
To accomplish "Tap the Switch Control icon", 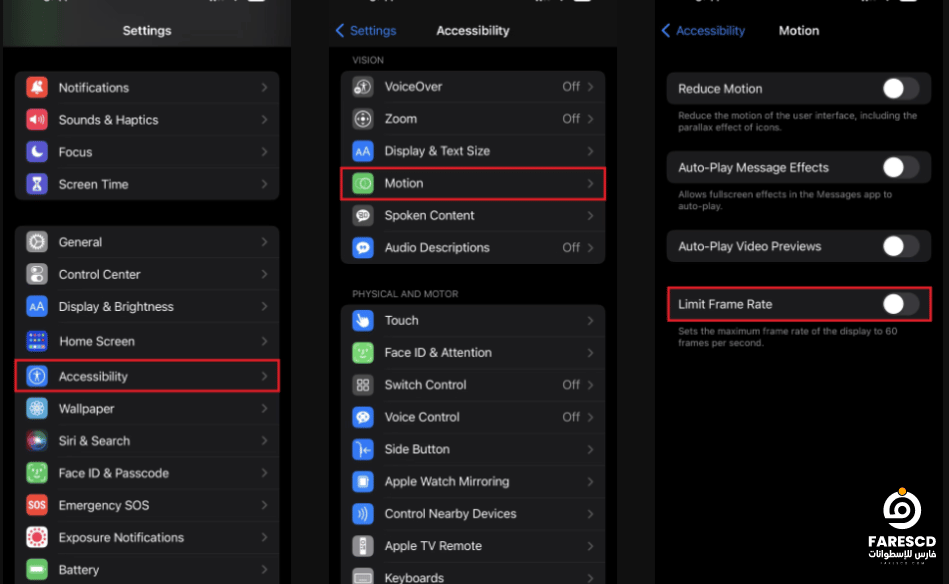I will 363,385.
